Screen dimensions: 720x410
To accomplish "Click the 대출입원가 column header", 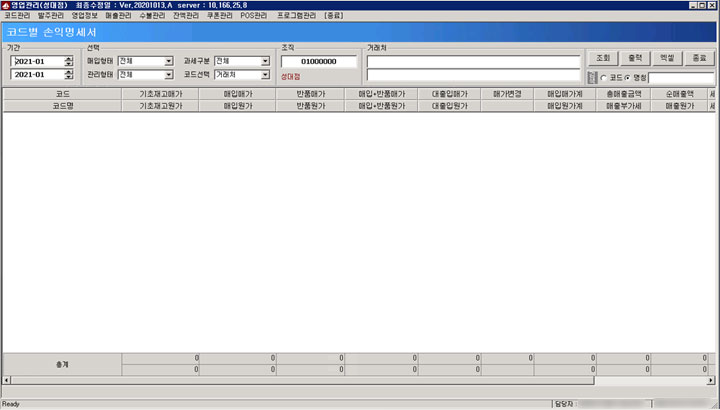I will tap(450, 106).
